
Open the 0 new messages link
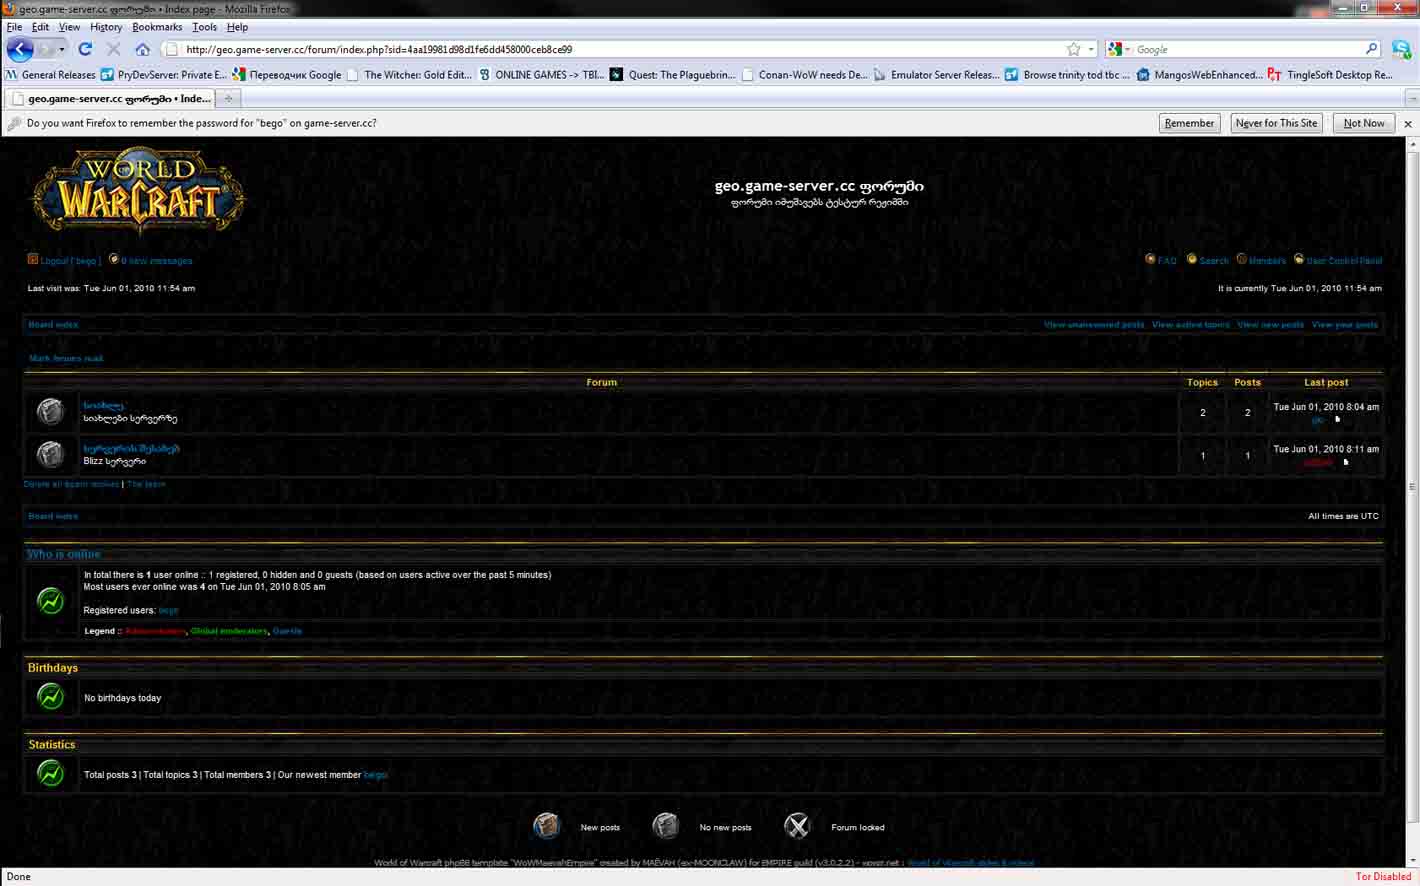tap(156, 261)
